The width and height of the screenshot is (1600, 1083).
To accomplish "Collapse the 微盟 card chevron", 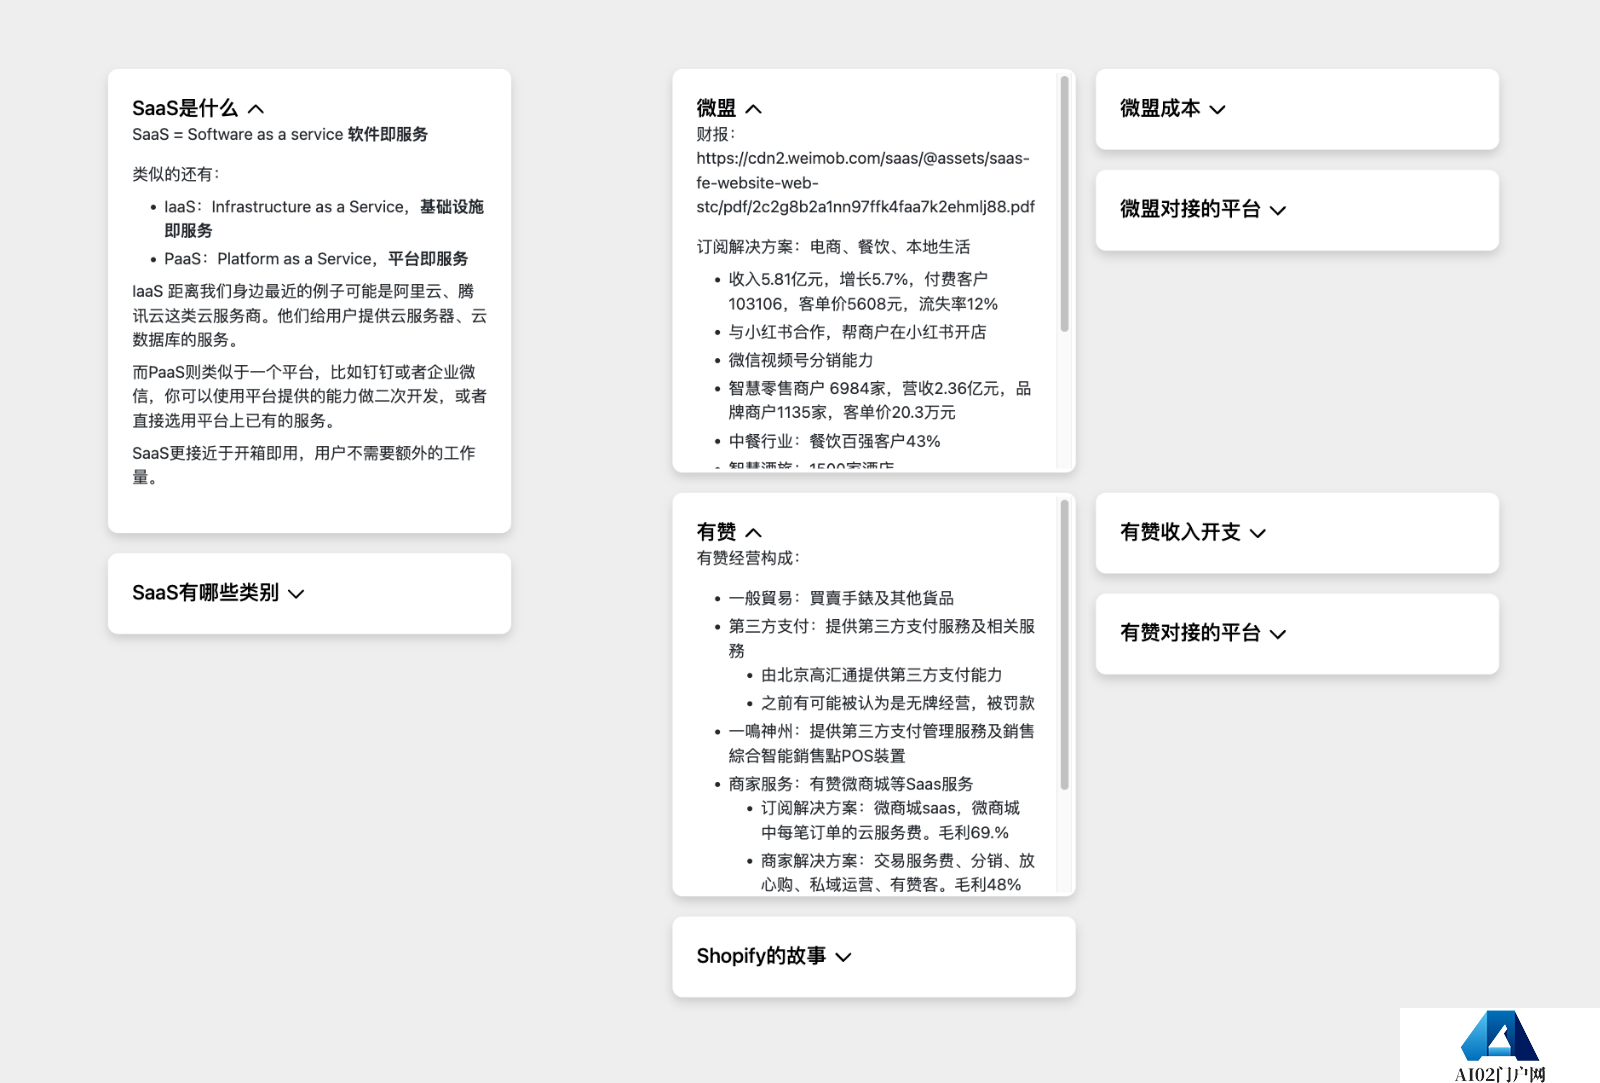I will pos(754,109).
